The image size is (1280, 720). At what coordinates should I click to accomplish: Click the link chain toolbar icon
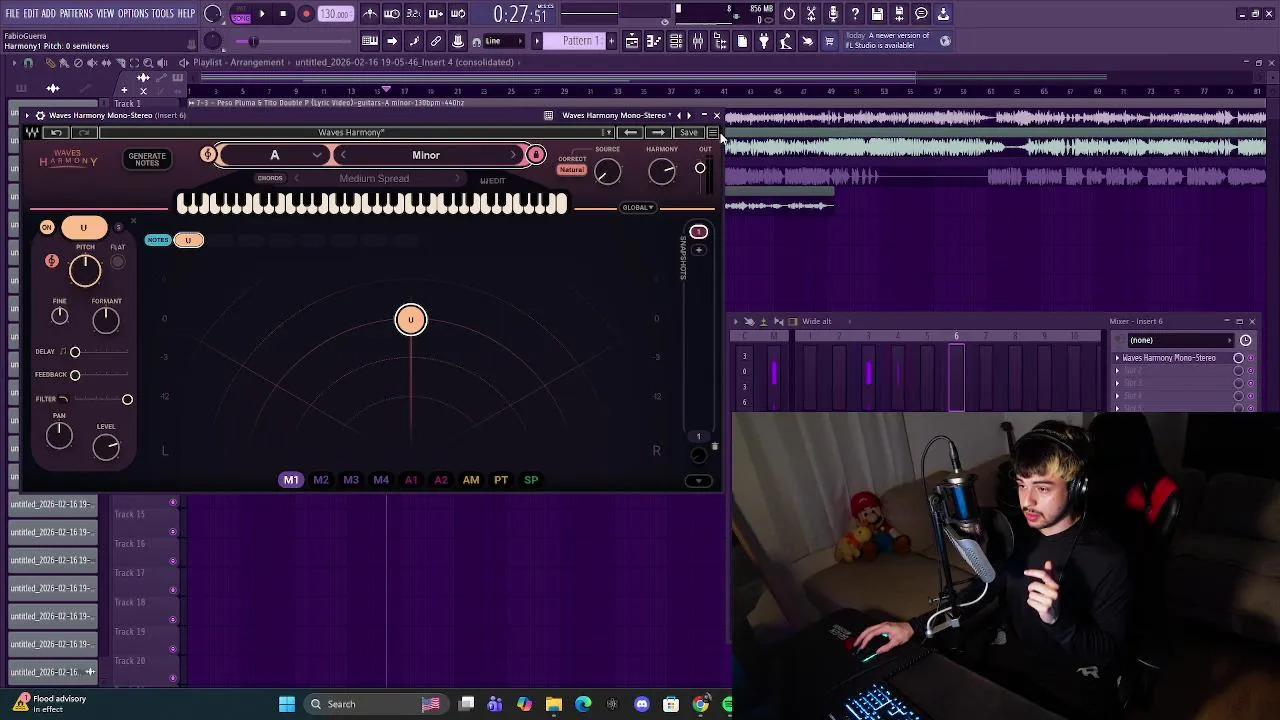pos(436,41)
